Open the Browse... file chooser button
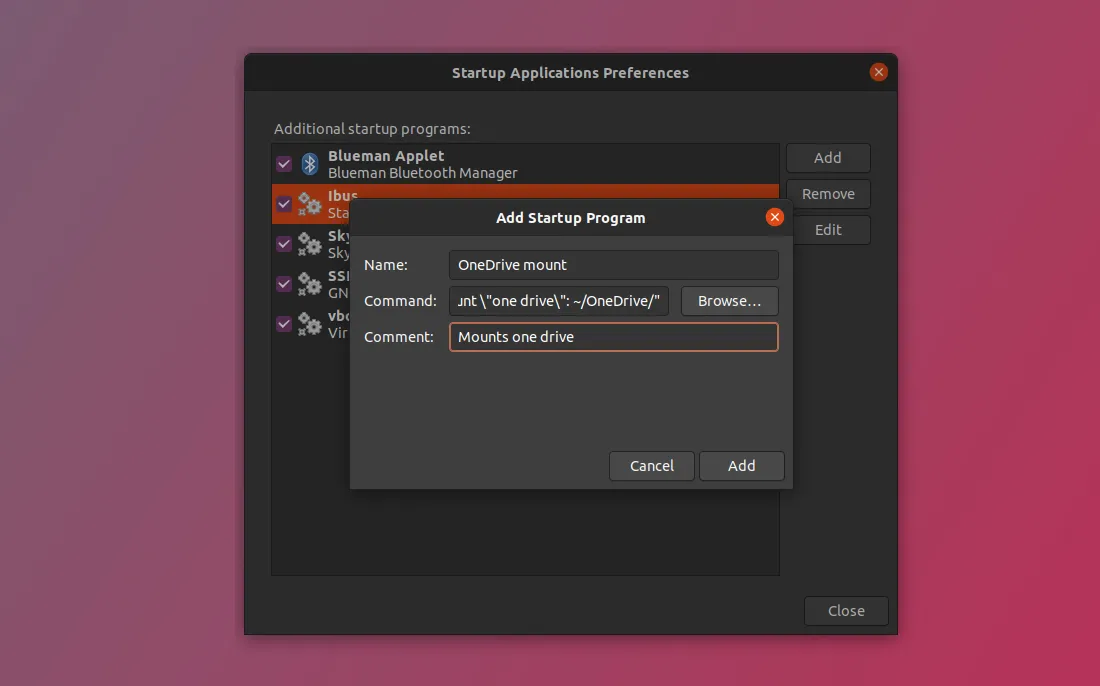This screenshot has width=1100, height=686. (730, 301)
